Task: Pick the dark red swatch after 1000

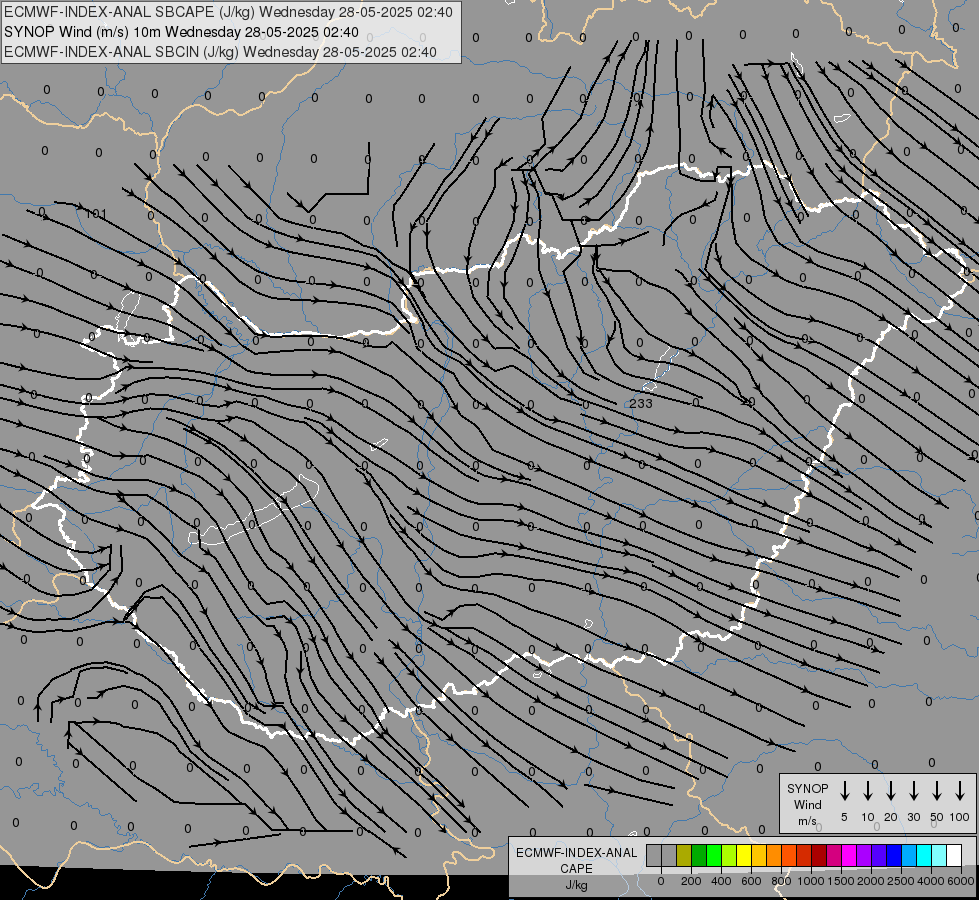Action: click(x=820, y=856)
